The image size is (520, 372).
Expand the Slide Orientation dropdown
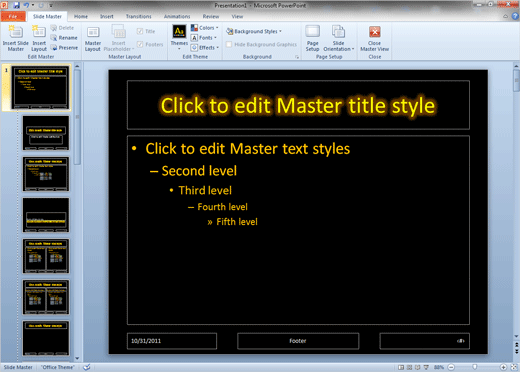338,39
